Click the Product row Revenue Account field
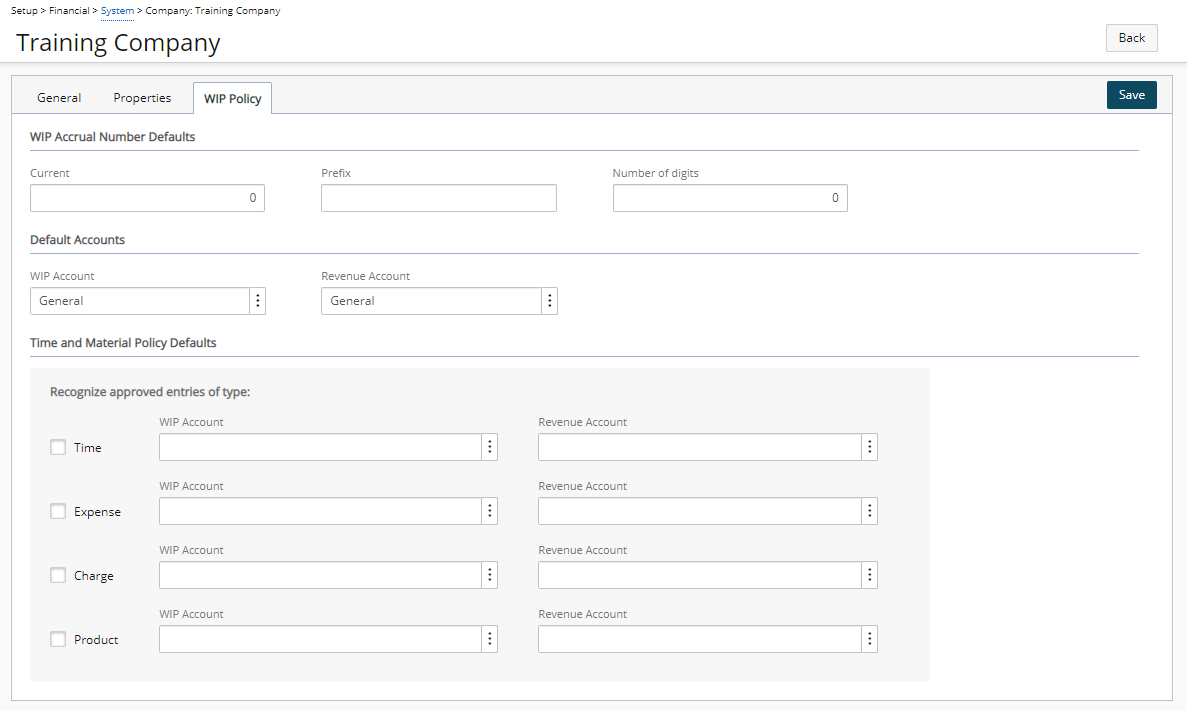 700,639
